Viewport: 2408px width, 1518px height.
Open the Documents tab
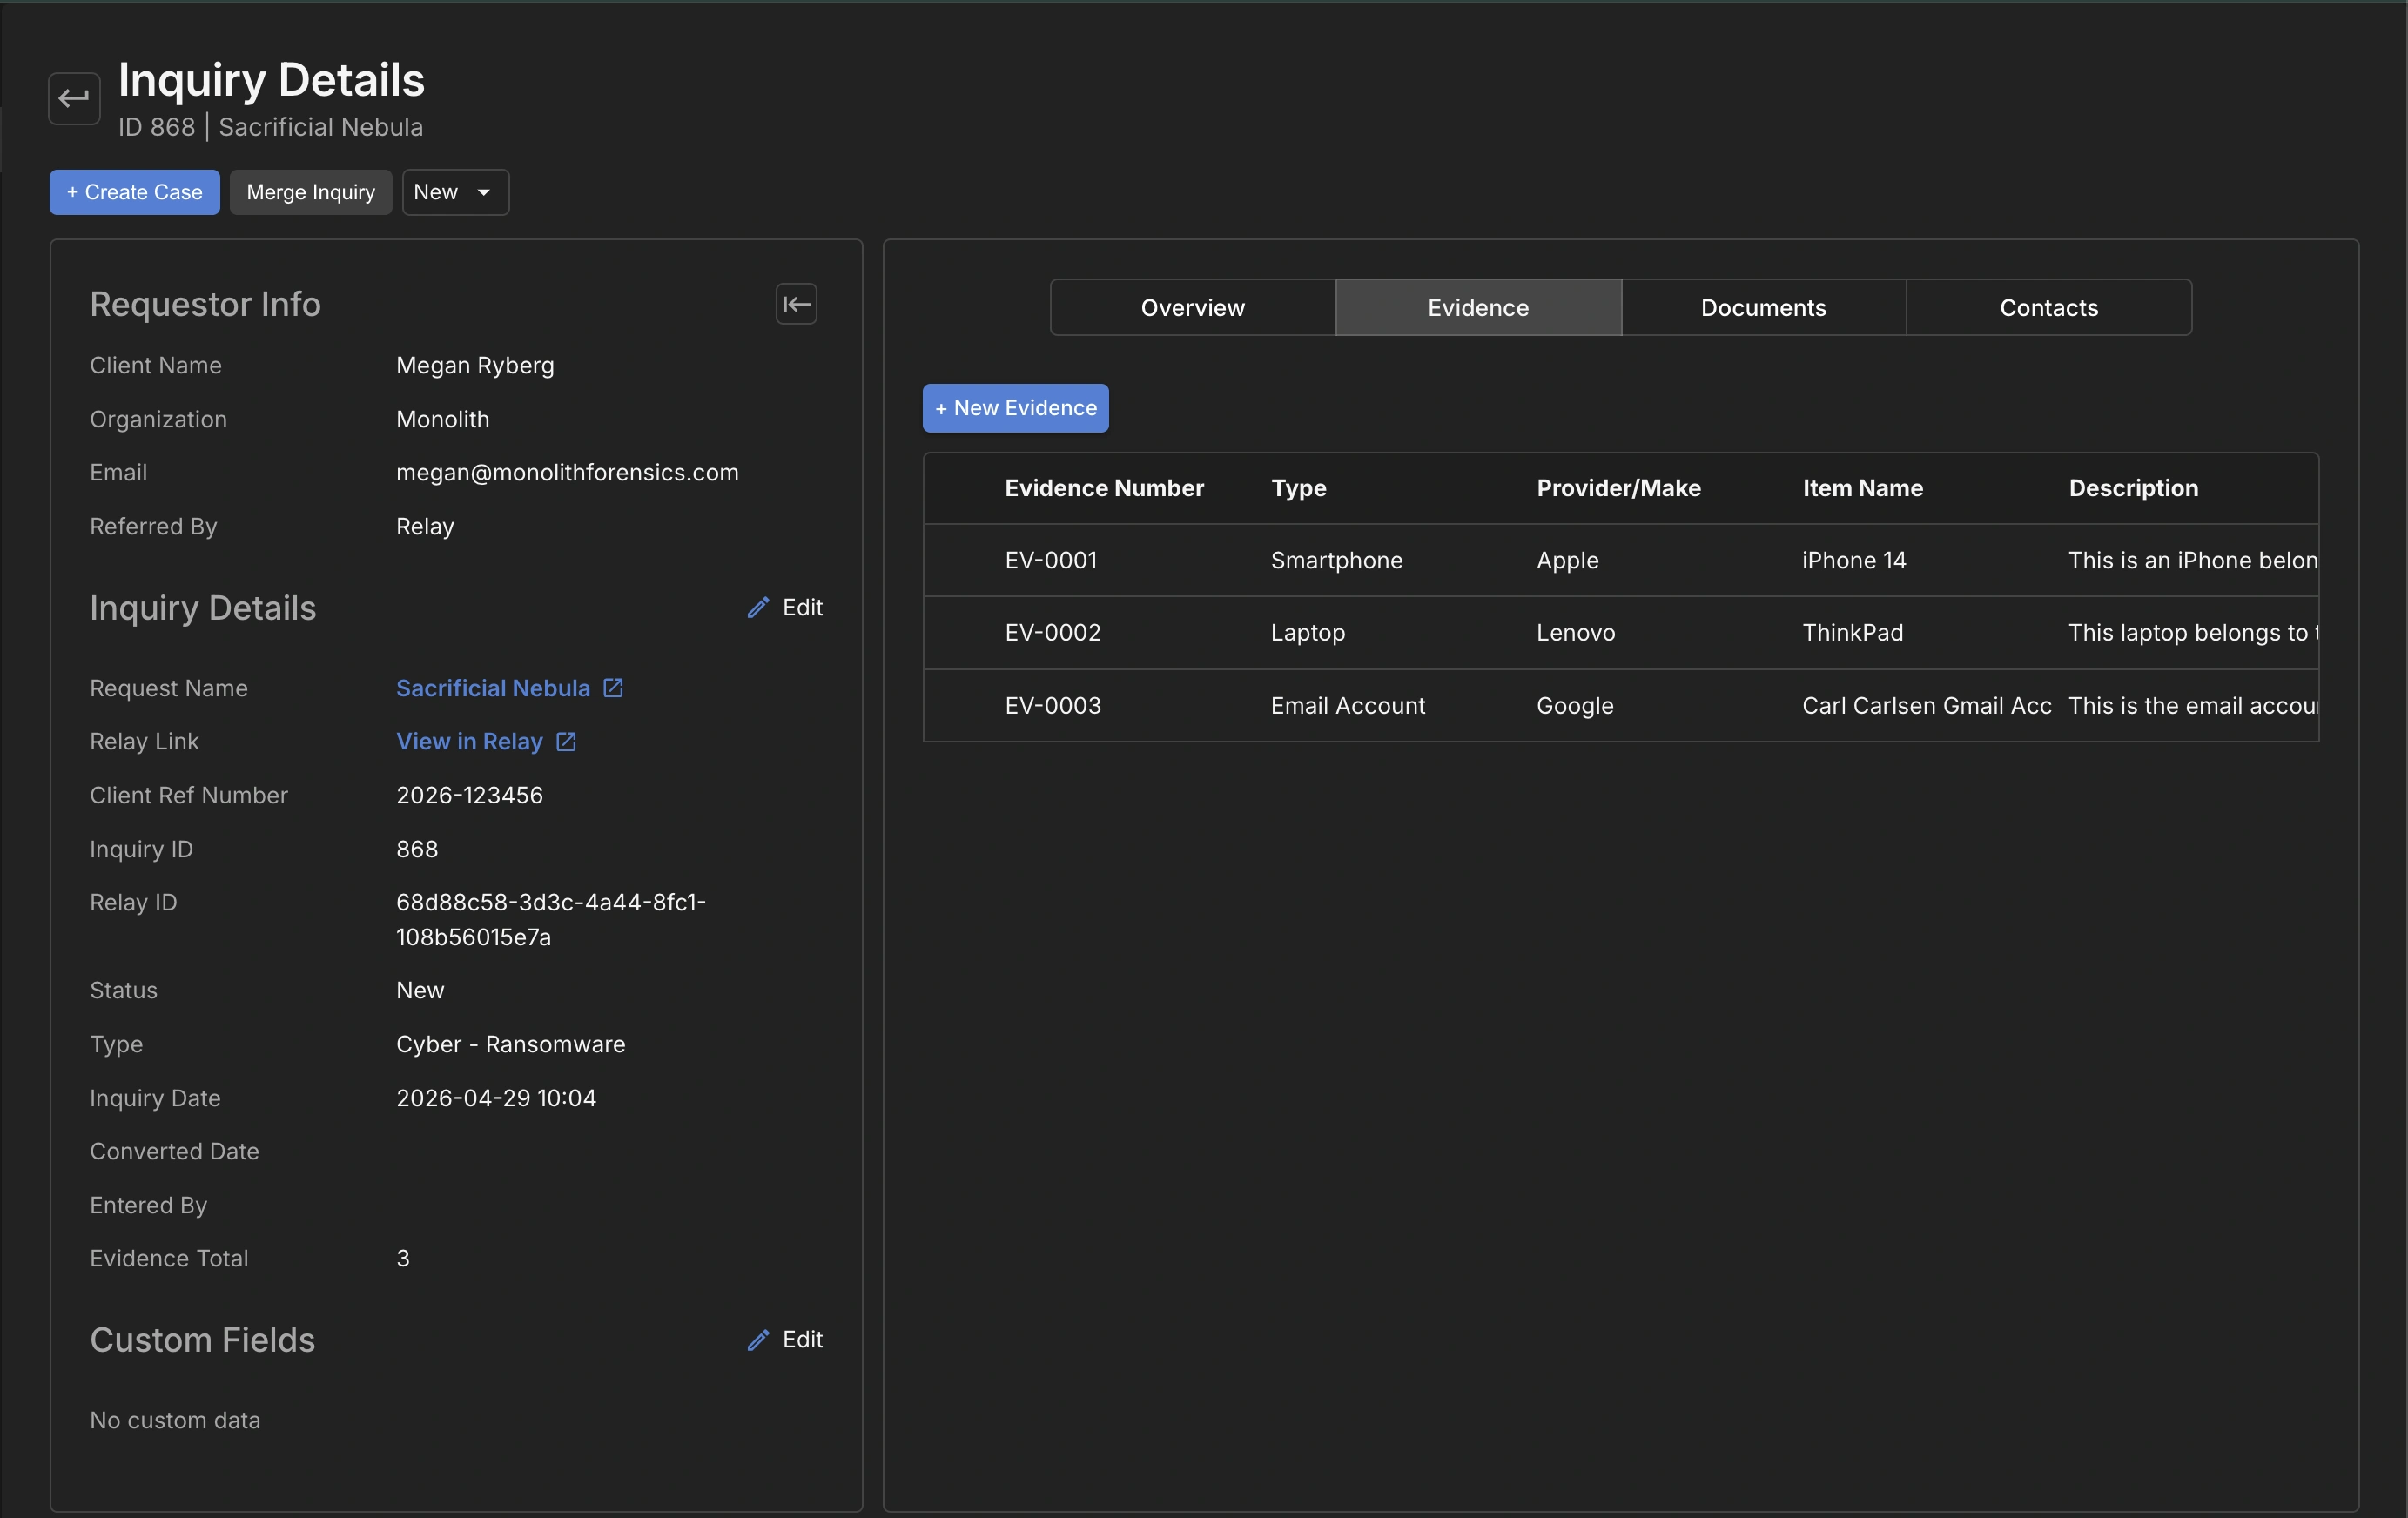pyautogui.click(x=1763, y=307)
